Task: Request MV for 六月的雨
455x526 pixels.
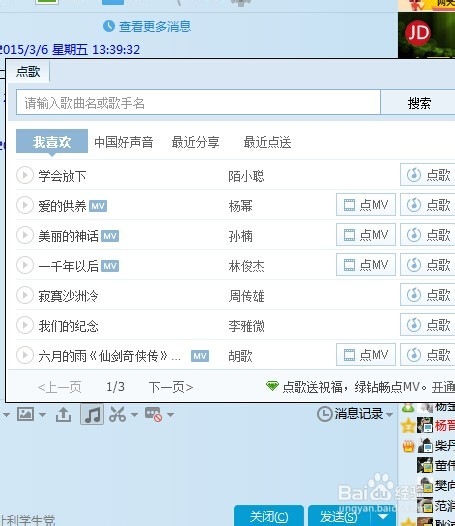Action: click(x=366, y=355)
